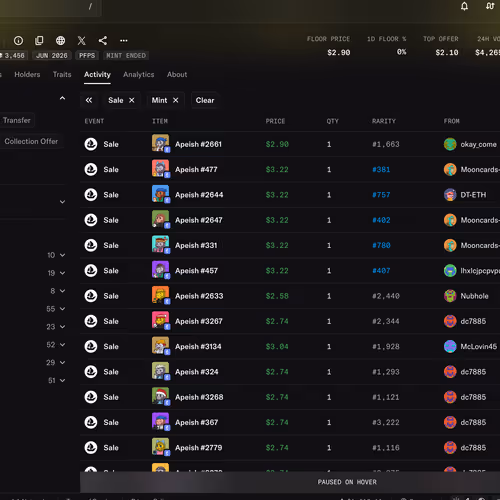Switch to the Holders tab
This screenshot has width=500, height=500.
point(27,74)
